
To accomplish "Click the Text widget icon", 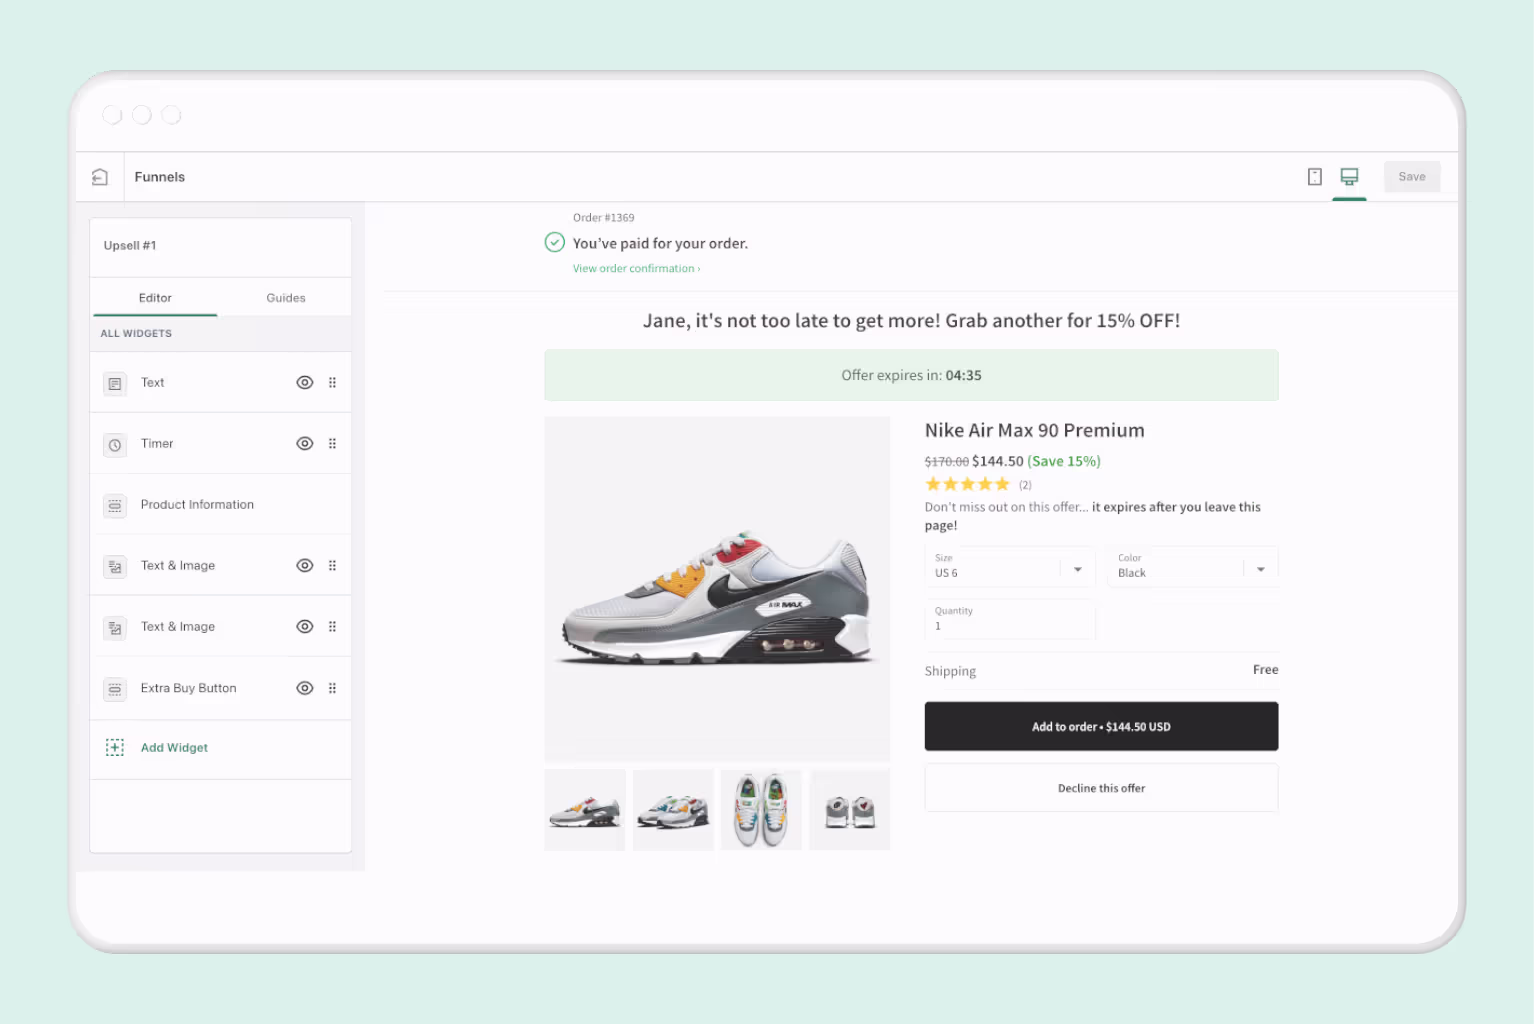I will (x=115, y=384).
